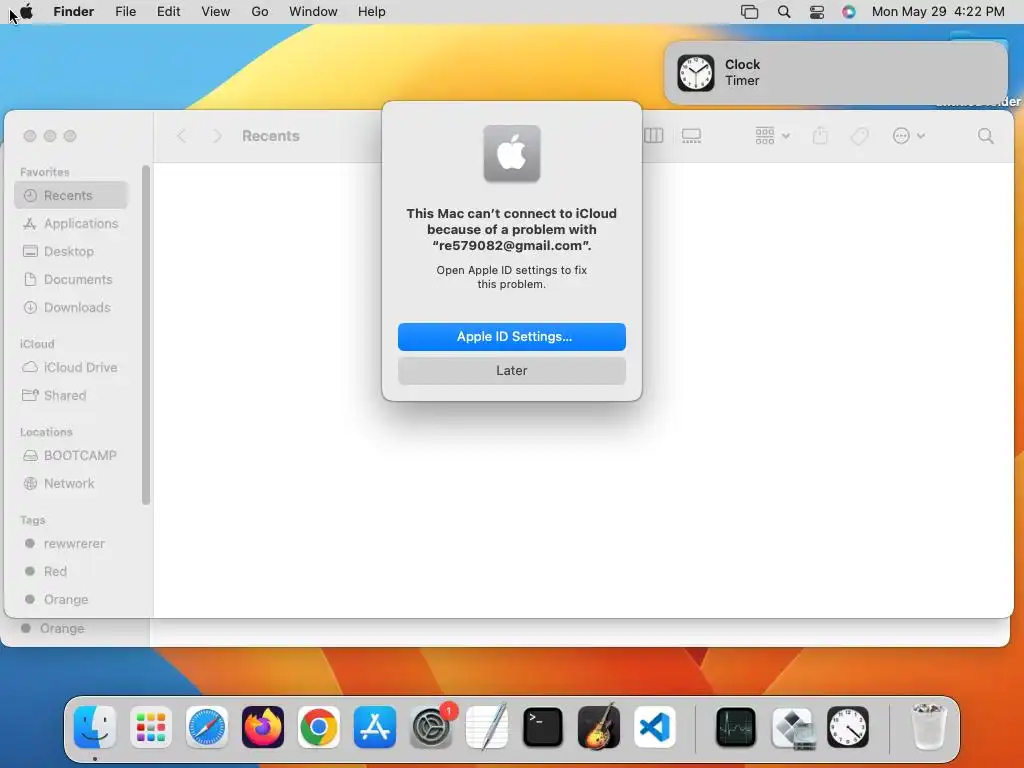Open the Window menu

313,12
